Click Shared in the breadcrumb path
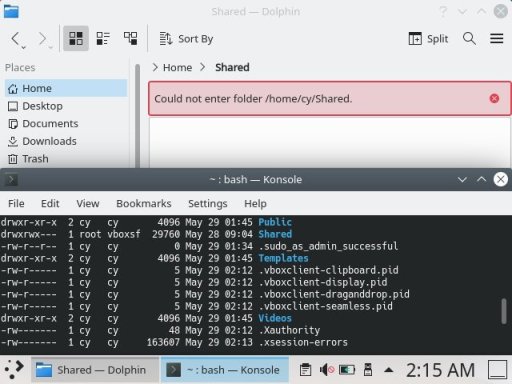 232,67
